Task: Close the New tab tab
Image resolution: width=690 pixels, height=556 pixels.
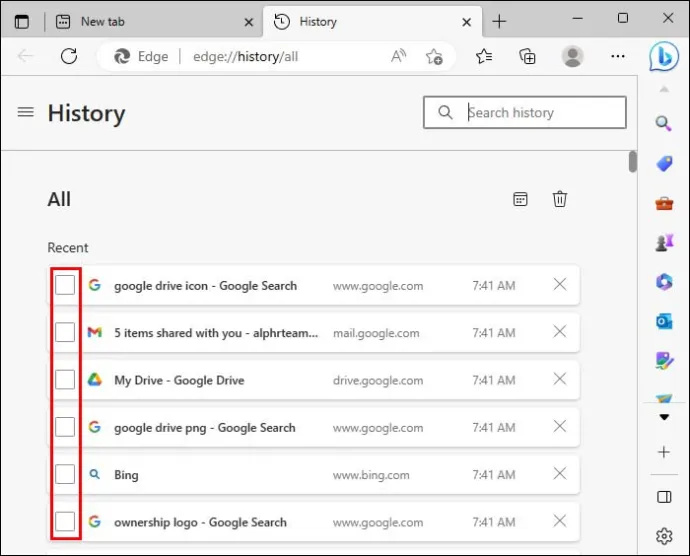Action: (x=249, y=22)
